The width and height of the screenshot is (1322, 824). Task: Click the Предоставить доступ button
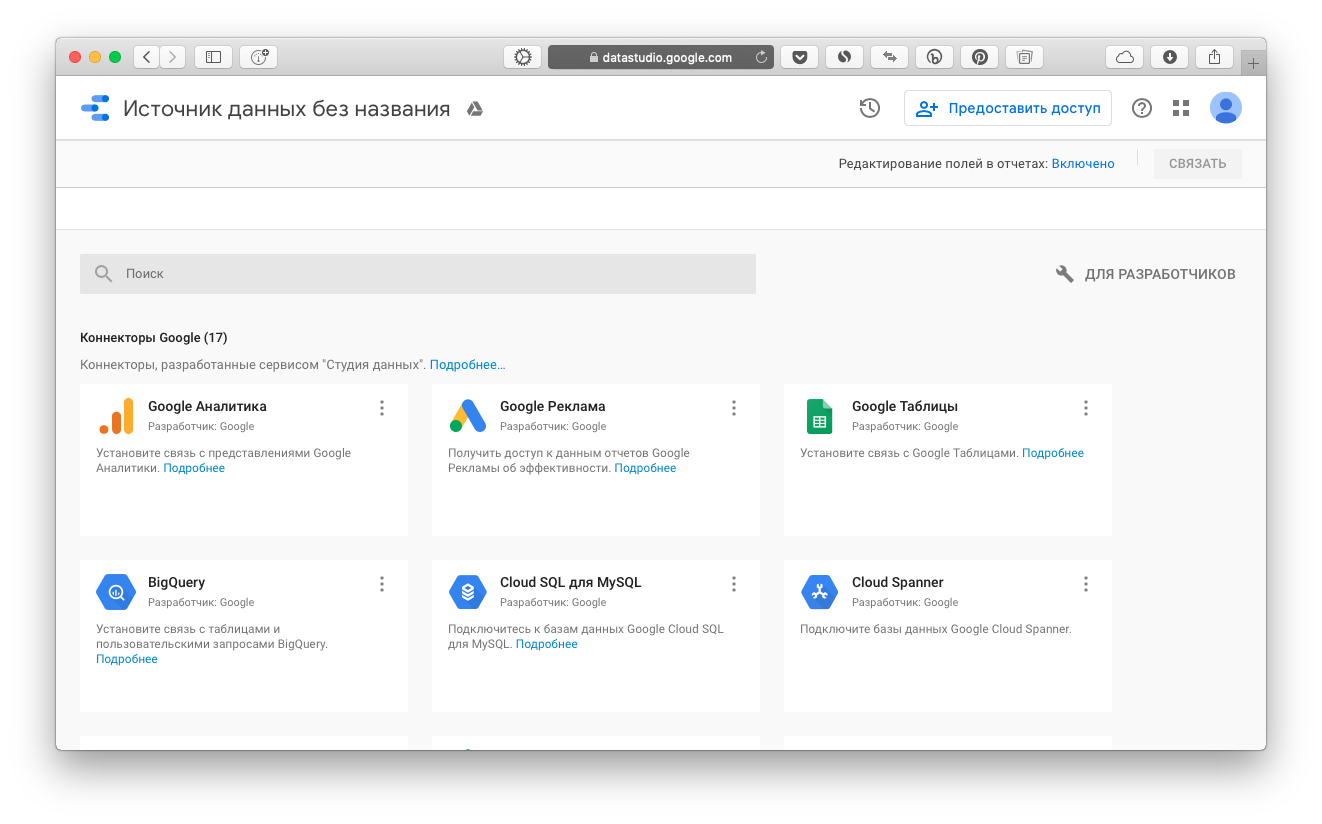click(1008, 108)
